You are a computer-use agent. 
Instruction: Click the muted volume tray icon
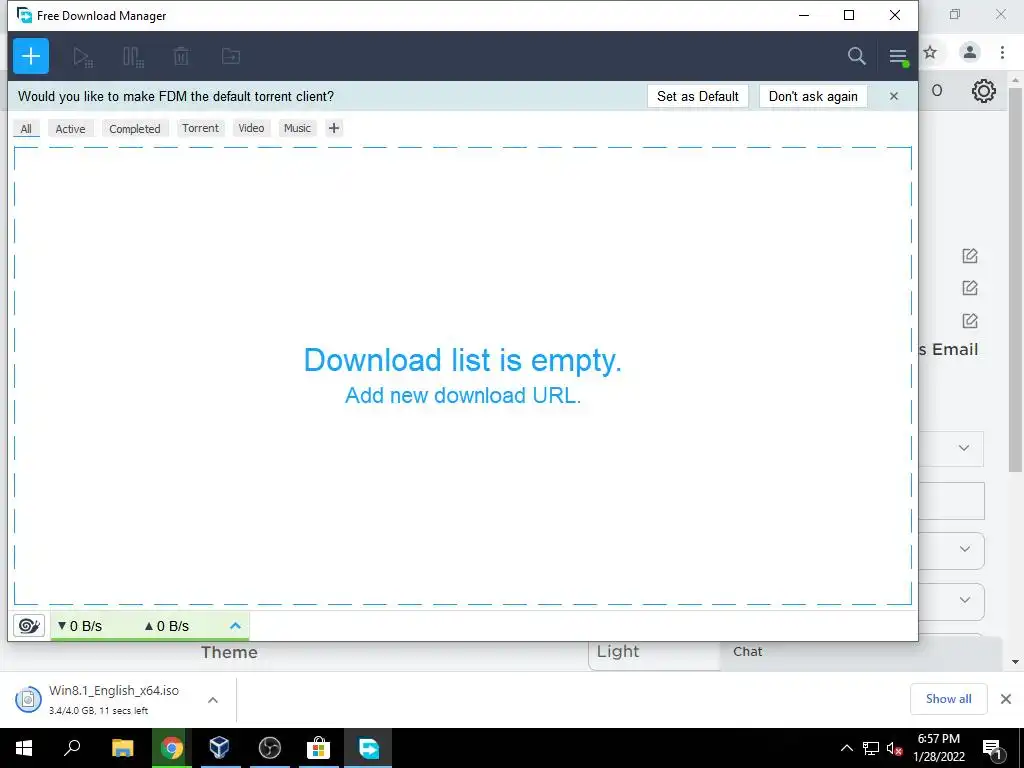click(894, 748)
